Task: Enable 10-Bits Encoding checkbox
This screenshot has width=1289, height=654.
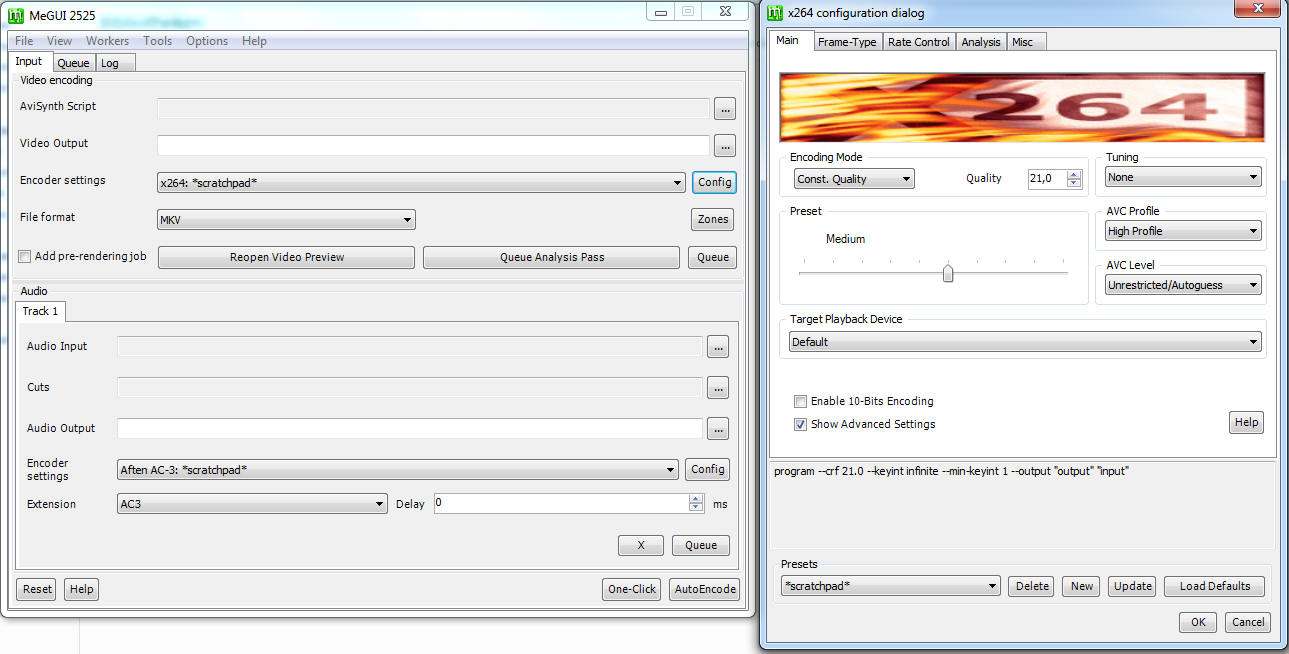Action: click(x=800, y=402)
